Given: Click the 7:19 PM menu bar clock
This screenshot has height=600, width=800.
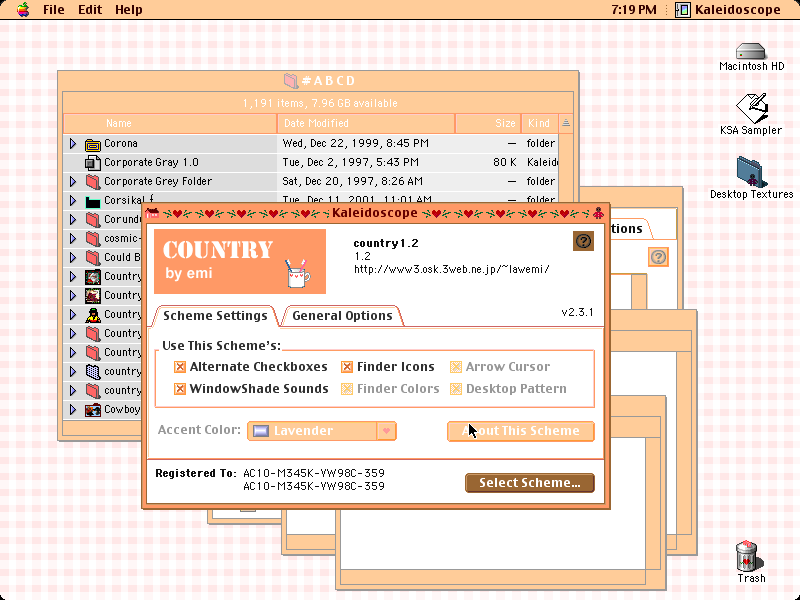Looking at the screenshot, I should coord(634,10).
